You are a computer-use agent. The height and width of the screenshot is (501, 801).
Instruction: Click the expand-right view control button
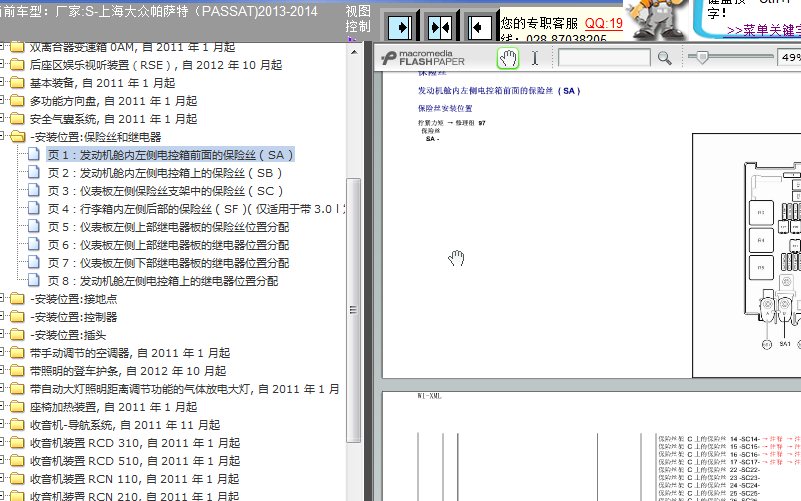pyautogui.click(x=400, y=27)
